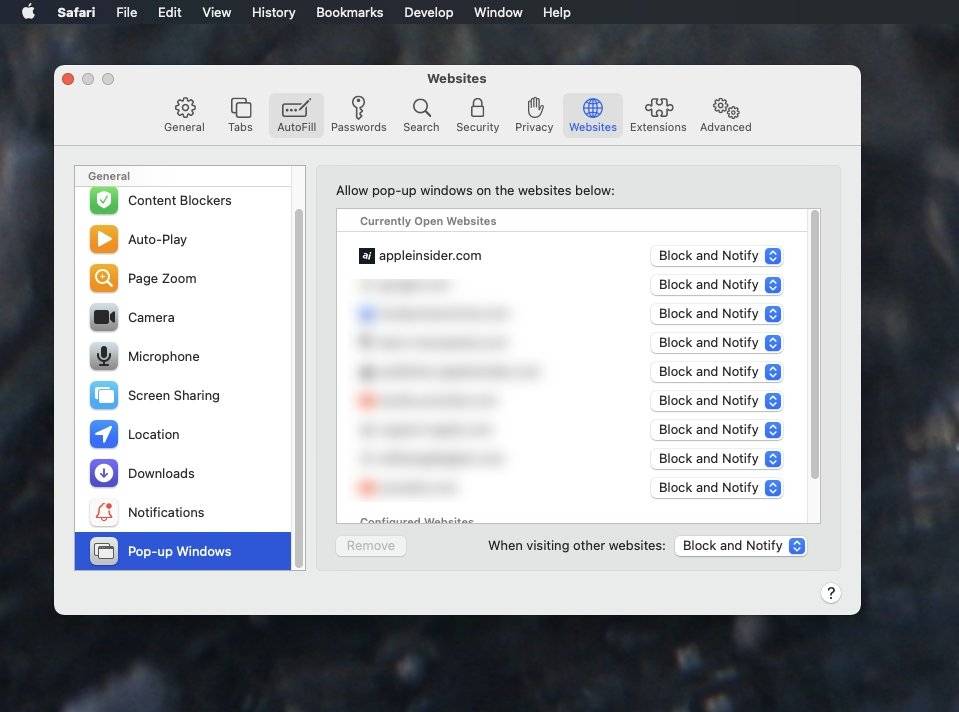The width and height of the screenshot is (959, 712).
Task: Open the Microphone permissions section
Action: 164,356
